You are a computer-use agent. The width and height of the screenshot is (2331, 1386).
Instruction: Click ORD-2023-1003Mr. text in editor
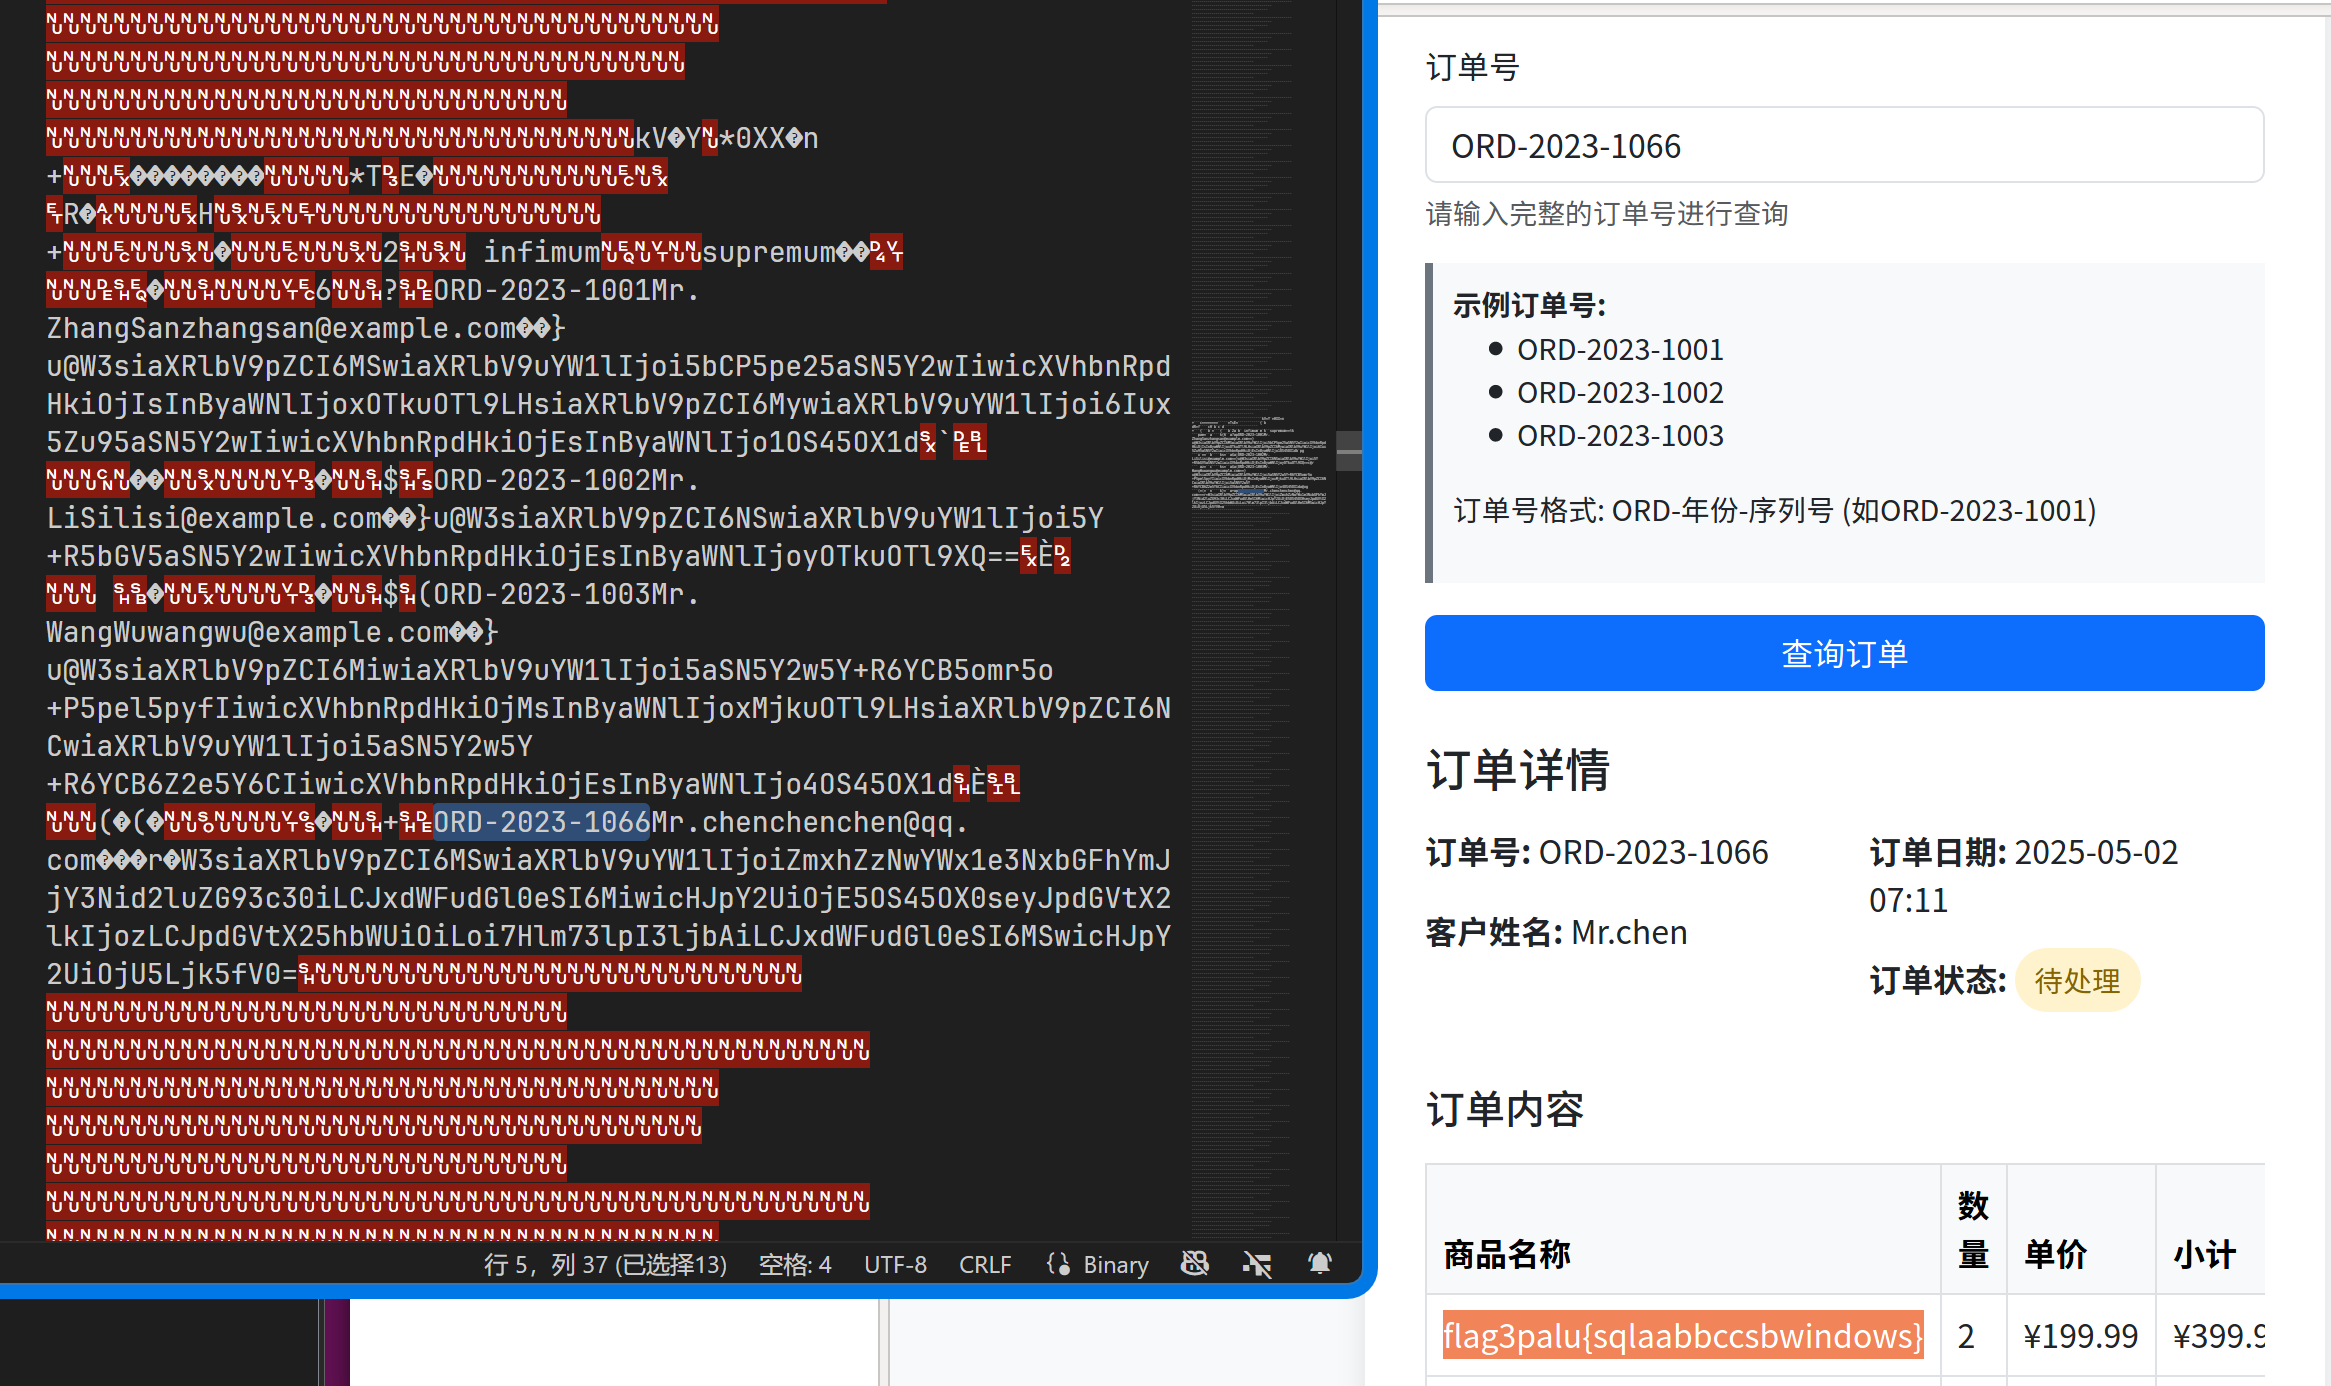coord(566,594)
